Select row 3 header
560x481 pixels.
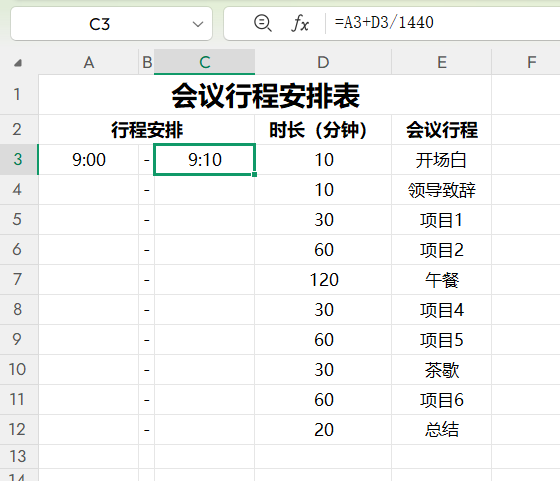click(x=19, y=159)
